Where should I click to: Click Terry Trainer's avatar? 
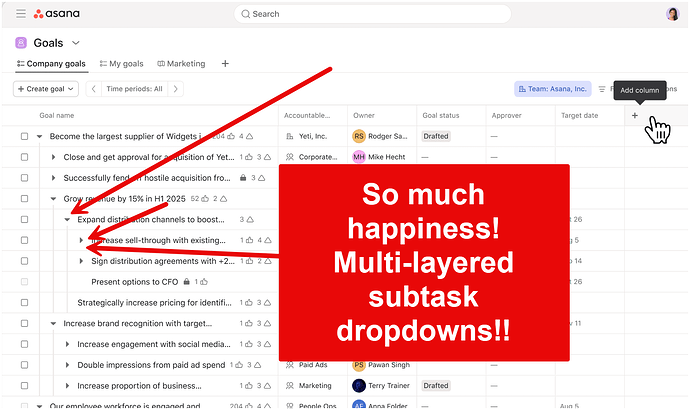tap(359, 386)
